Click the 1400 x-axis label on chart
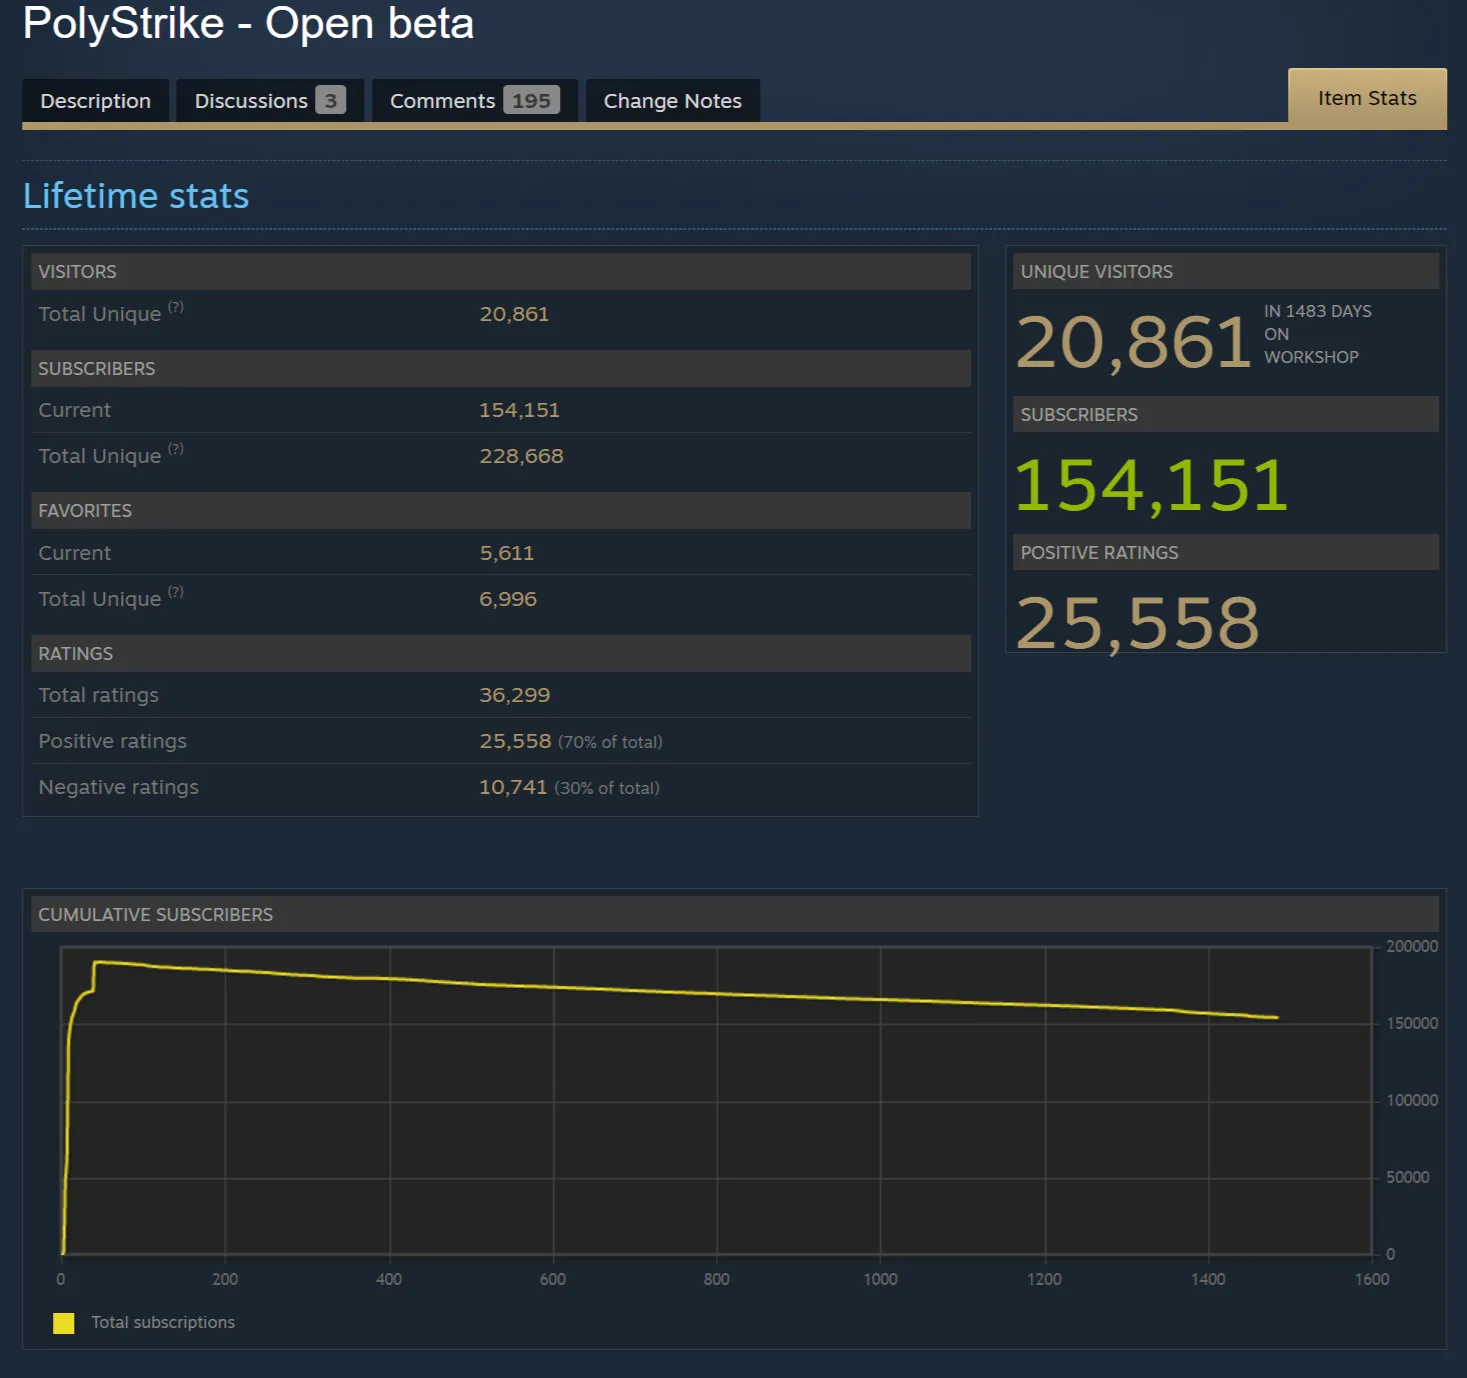This screenshot has width=1467, height=1378. pyautogui.click(x=1208, y=1279)
